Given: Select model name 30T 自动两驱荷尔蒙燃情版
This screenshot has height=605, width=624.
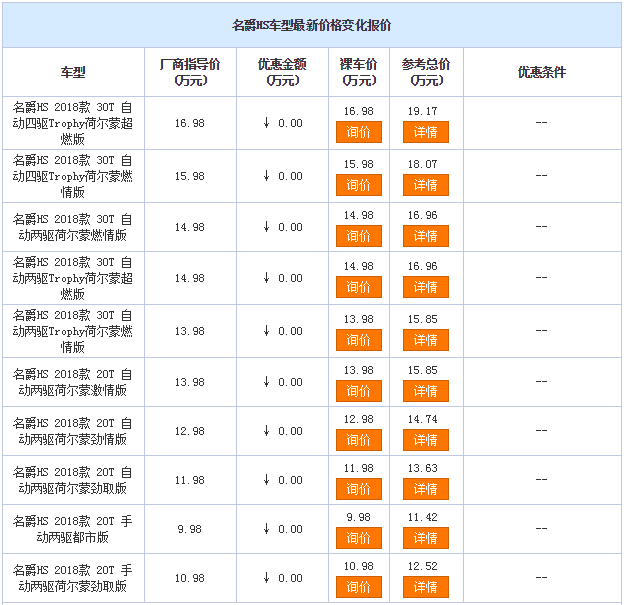Looking at the screenshot, I should click(73, 227).
